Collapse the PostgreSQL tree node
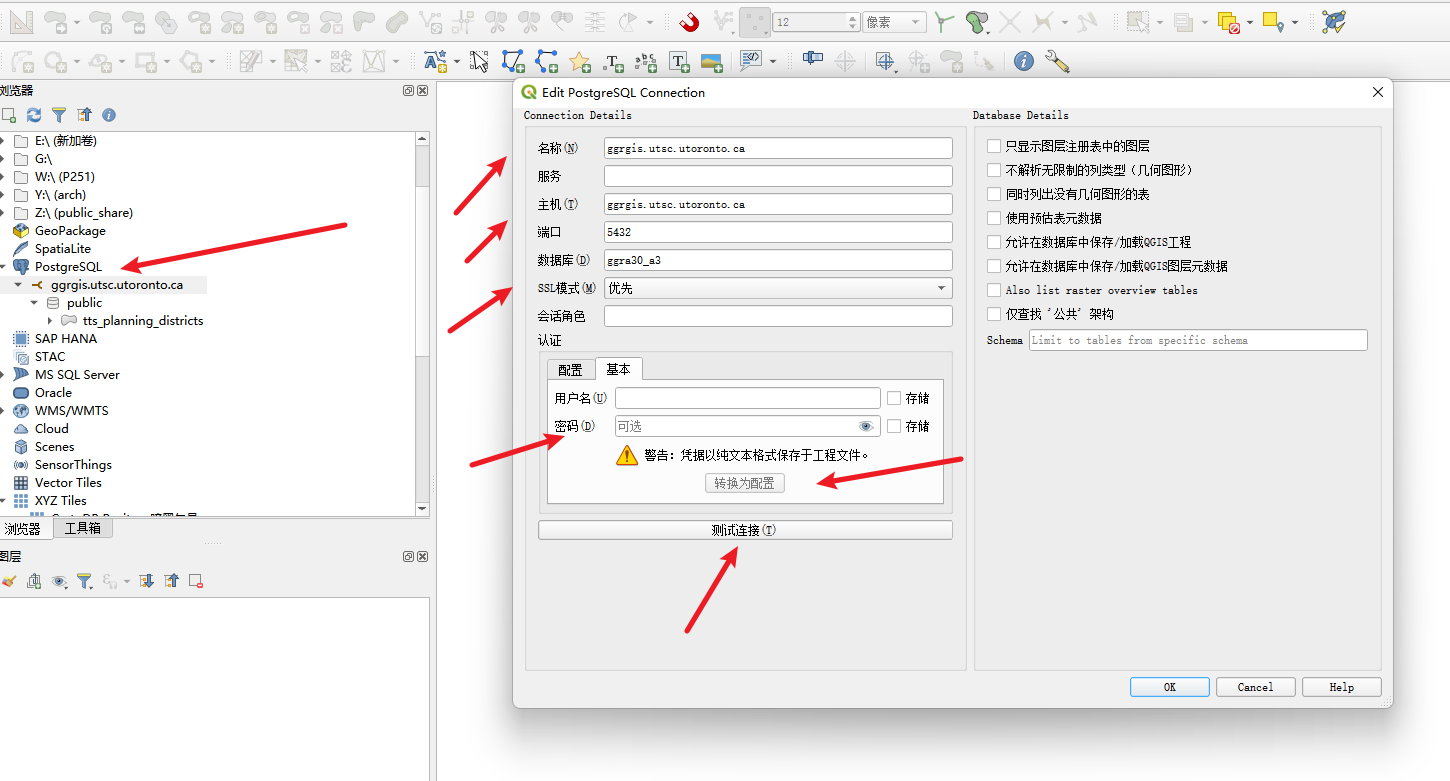1450x781 pixels. coord(3,267)
